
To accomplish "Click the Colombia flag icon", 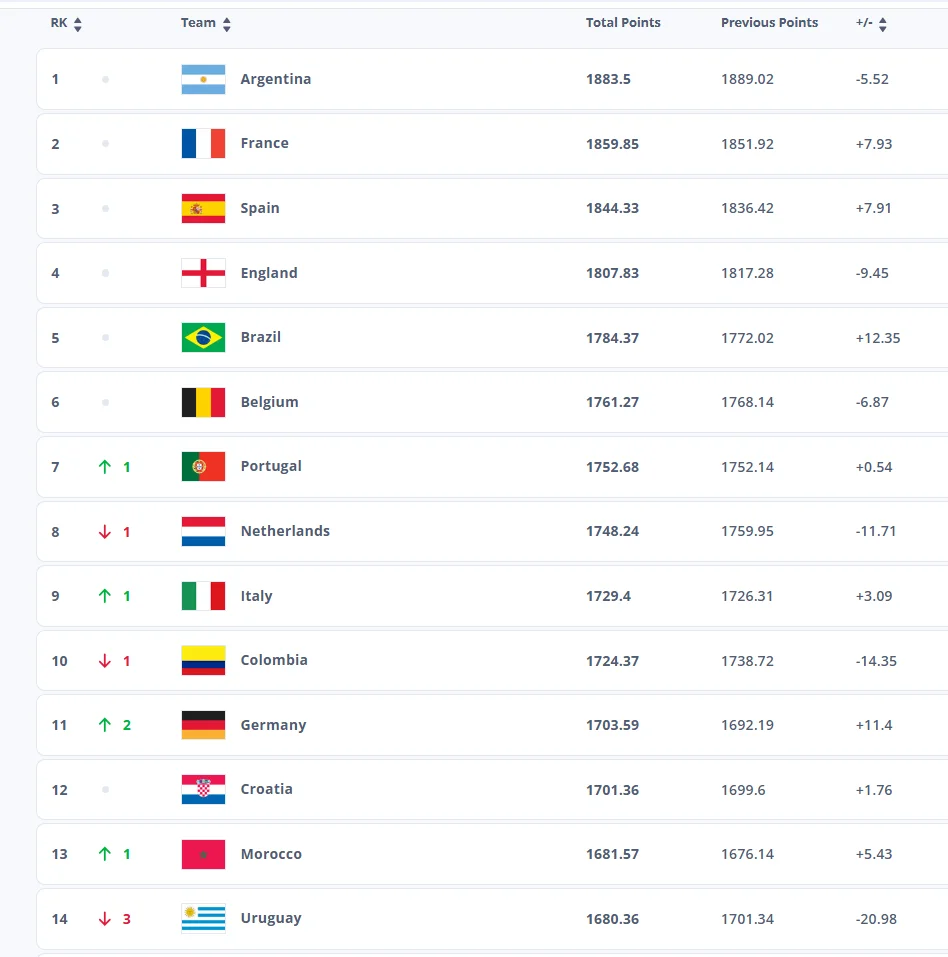I will coord(203,660).
